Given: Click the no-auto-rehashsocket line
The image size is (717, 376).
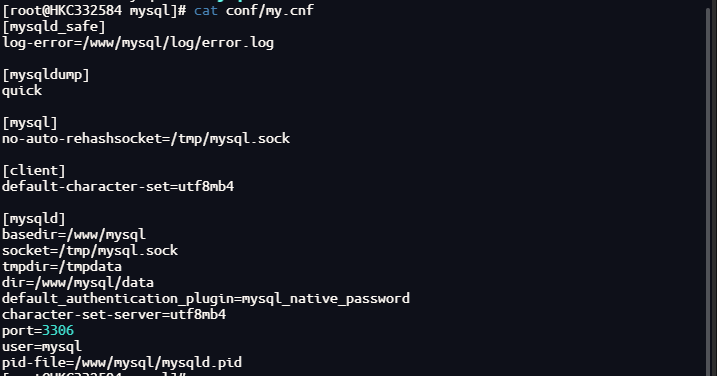Looking at the screenshot, I should coord(146,139).
